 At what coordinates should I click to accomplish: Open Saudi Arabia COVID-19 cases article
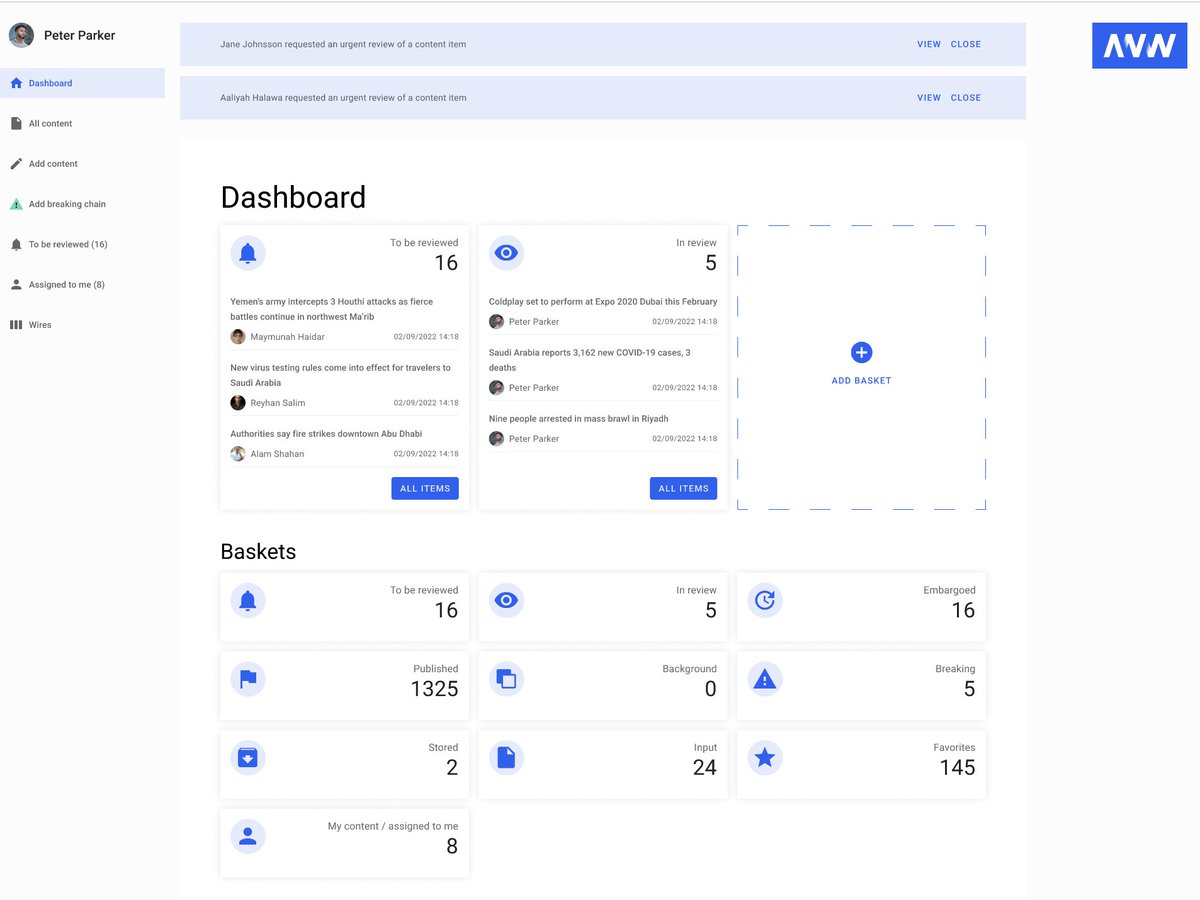click(589, 360)
